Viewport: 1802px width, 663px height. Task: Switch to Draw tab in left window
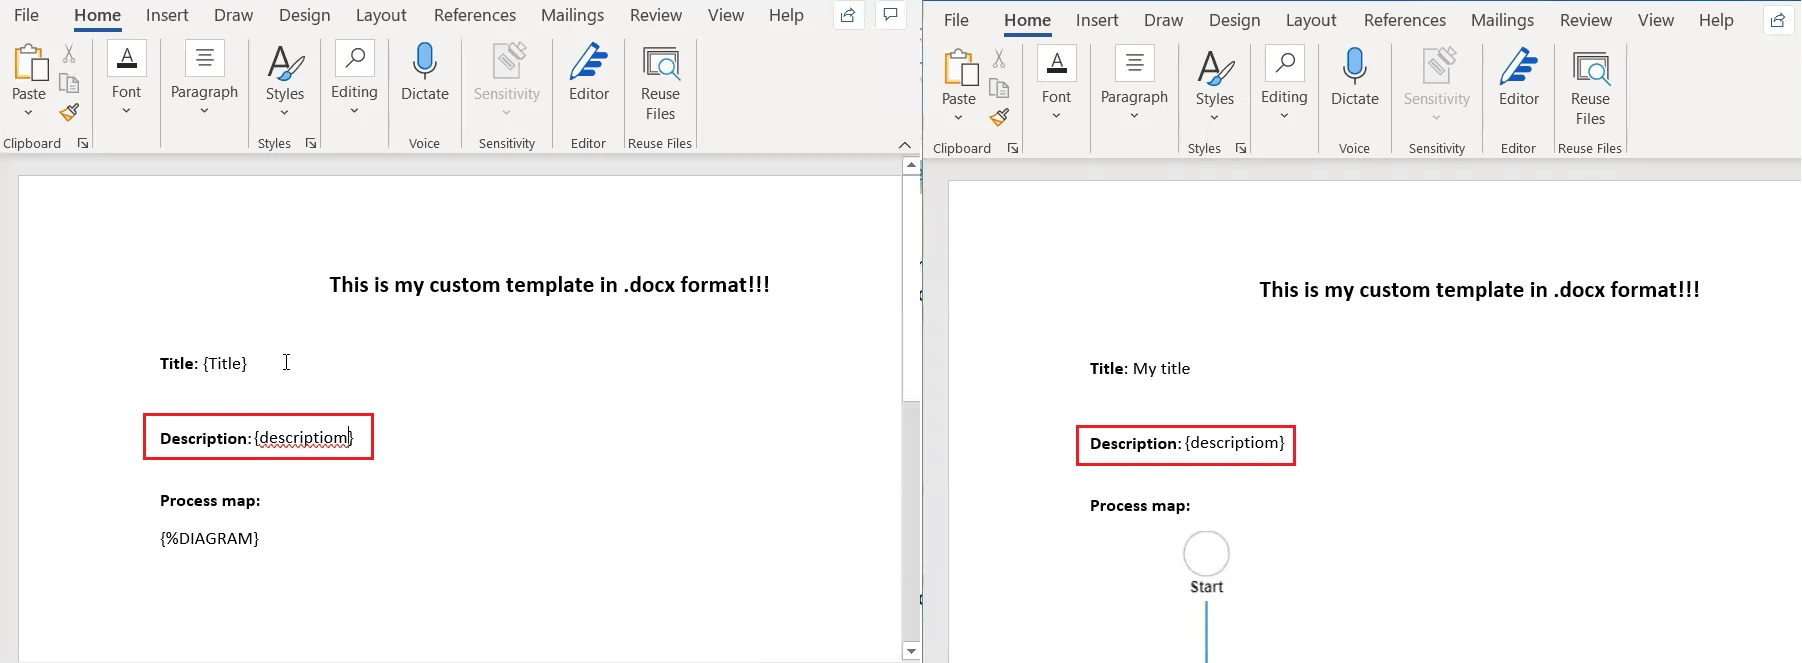(233, 15)
